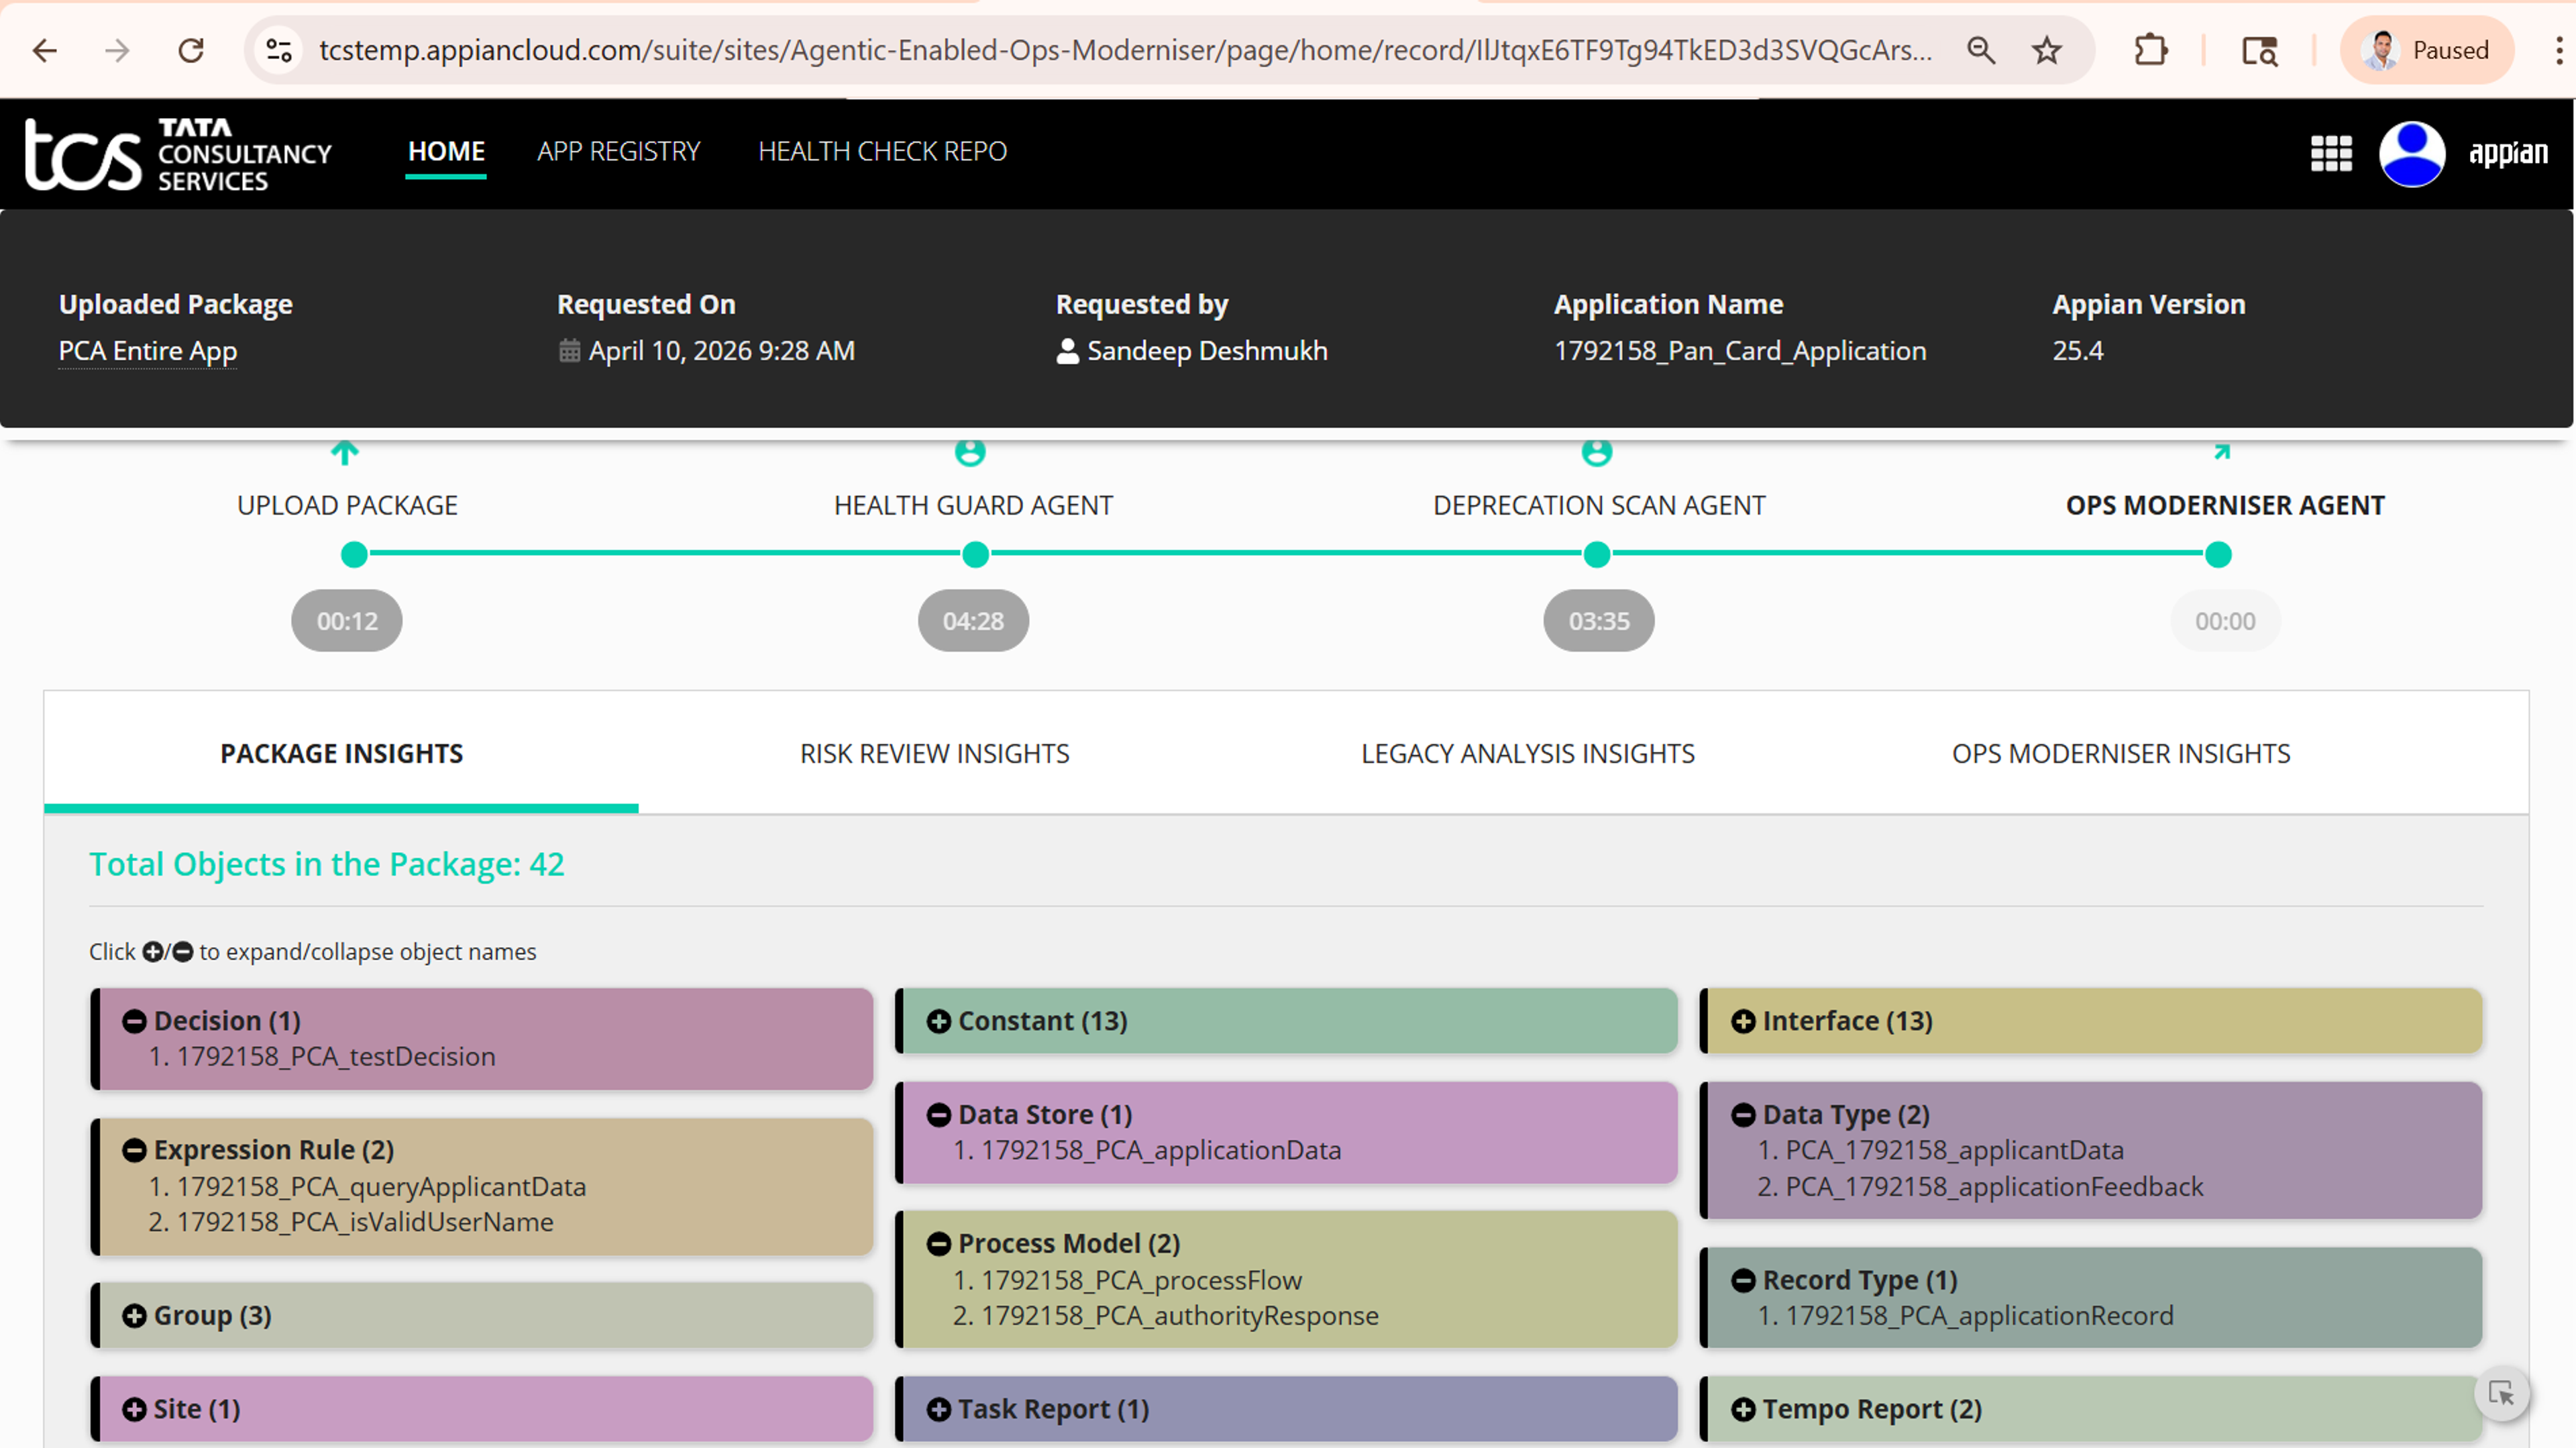Screen dimensions: 2576x1448
Task: Open the HEALTH CHECK REPO page
Action: pos(882,151)
